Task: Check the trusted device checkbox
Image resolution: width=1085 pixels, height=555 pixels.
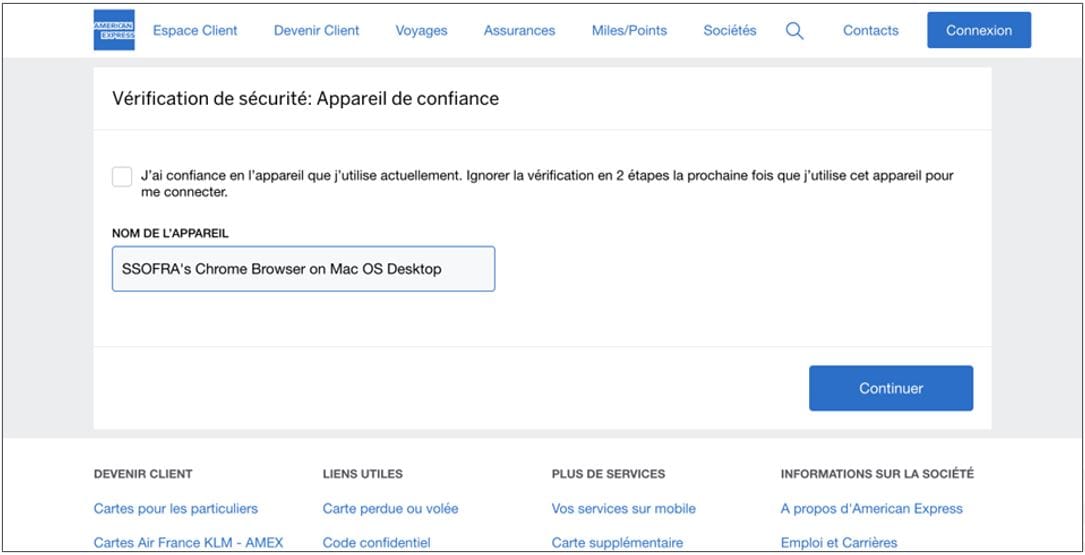Action: [122, 177]
